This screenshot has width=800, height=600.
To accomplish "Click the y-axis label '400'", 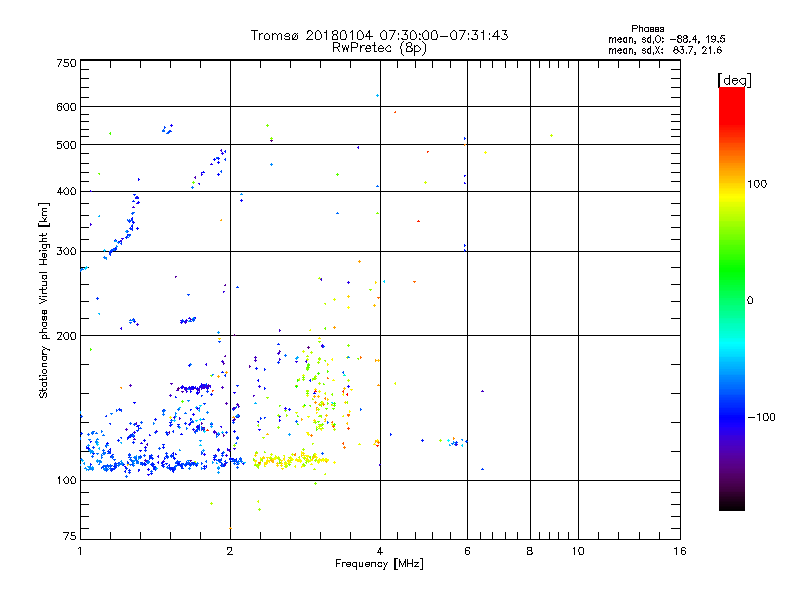I will [66, 192].
